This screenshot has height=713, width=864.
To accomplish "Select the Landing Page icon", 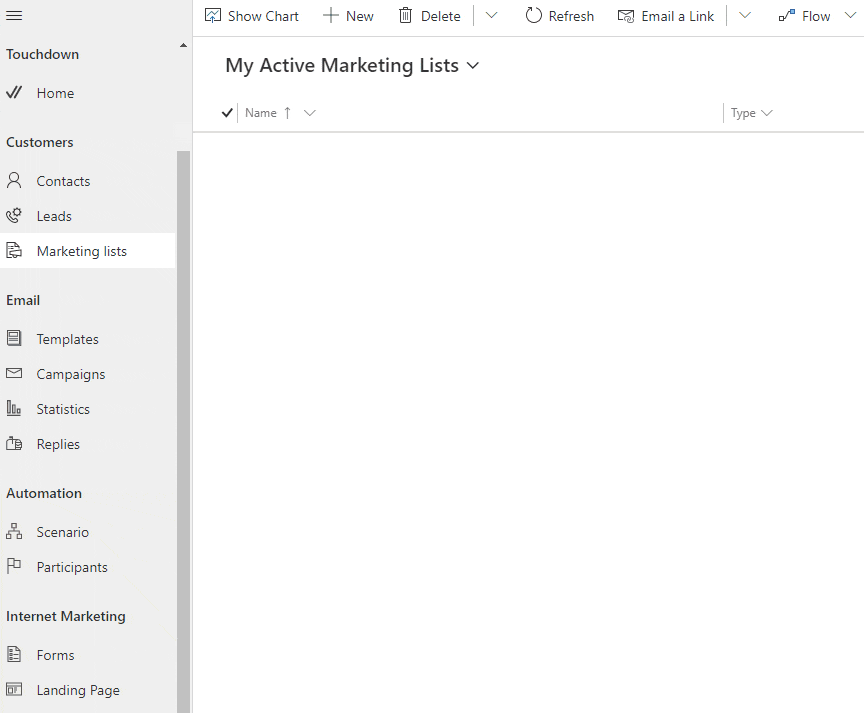I will [x=16, y=690].
